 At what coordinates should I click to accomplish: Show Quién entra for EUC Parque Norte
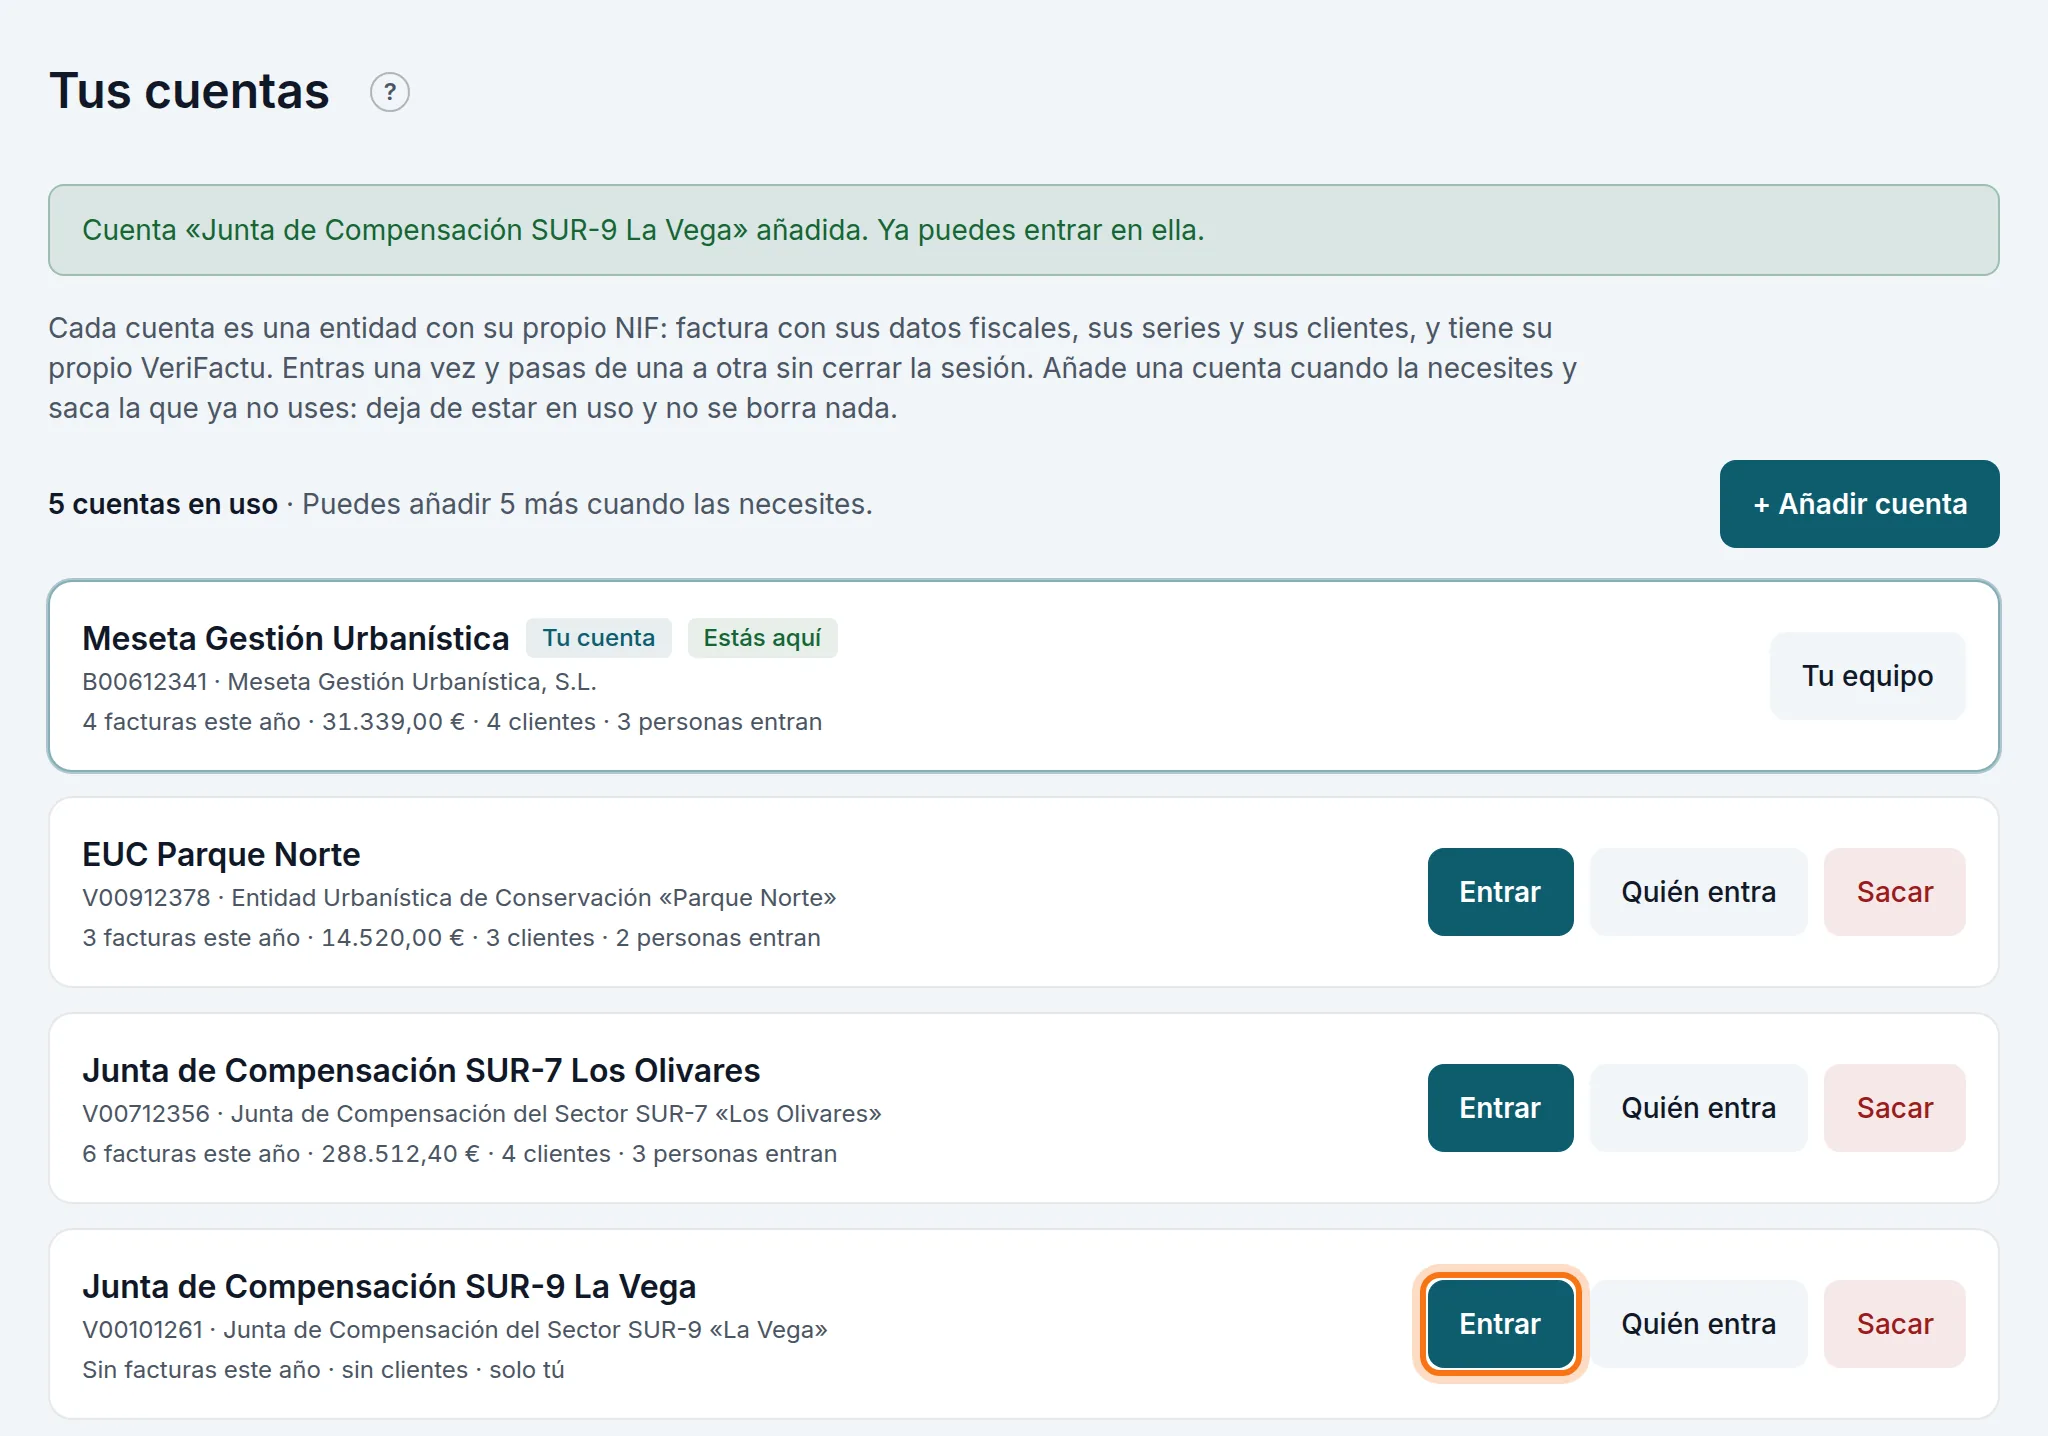click(x=1698, y=892)
